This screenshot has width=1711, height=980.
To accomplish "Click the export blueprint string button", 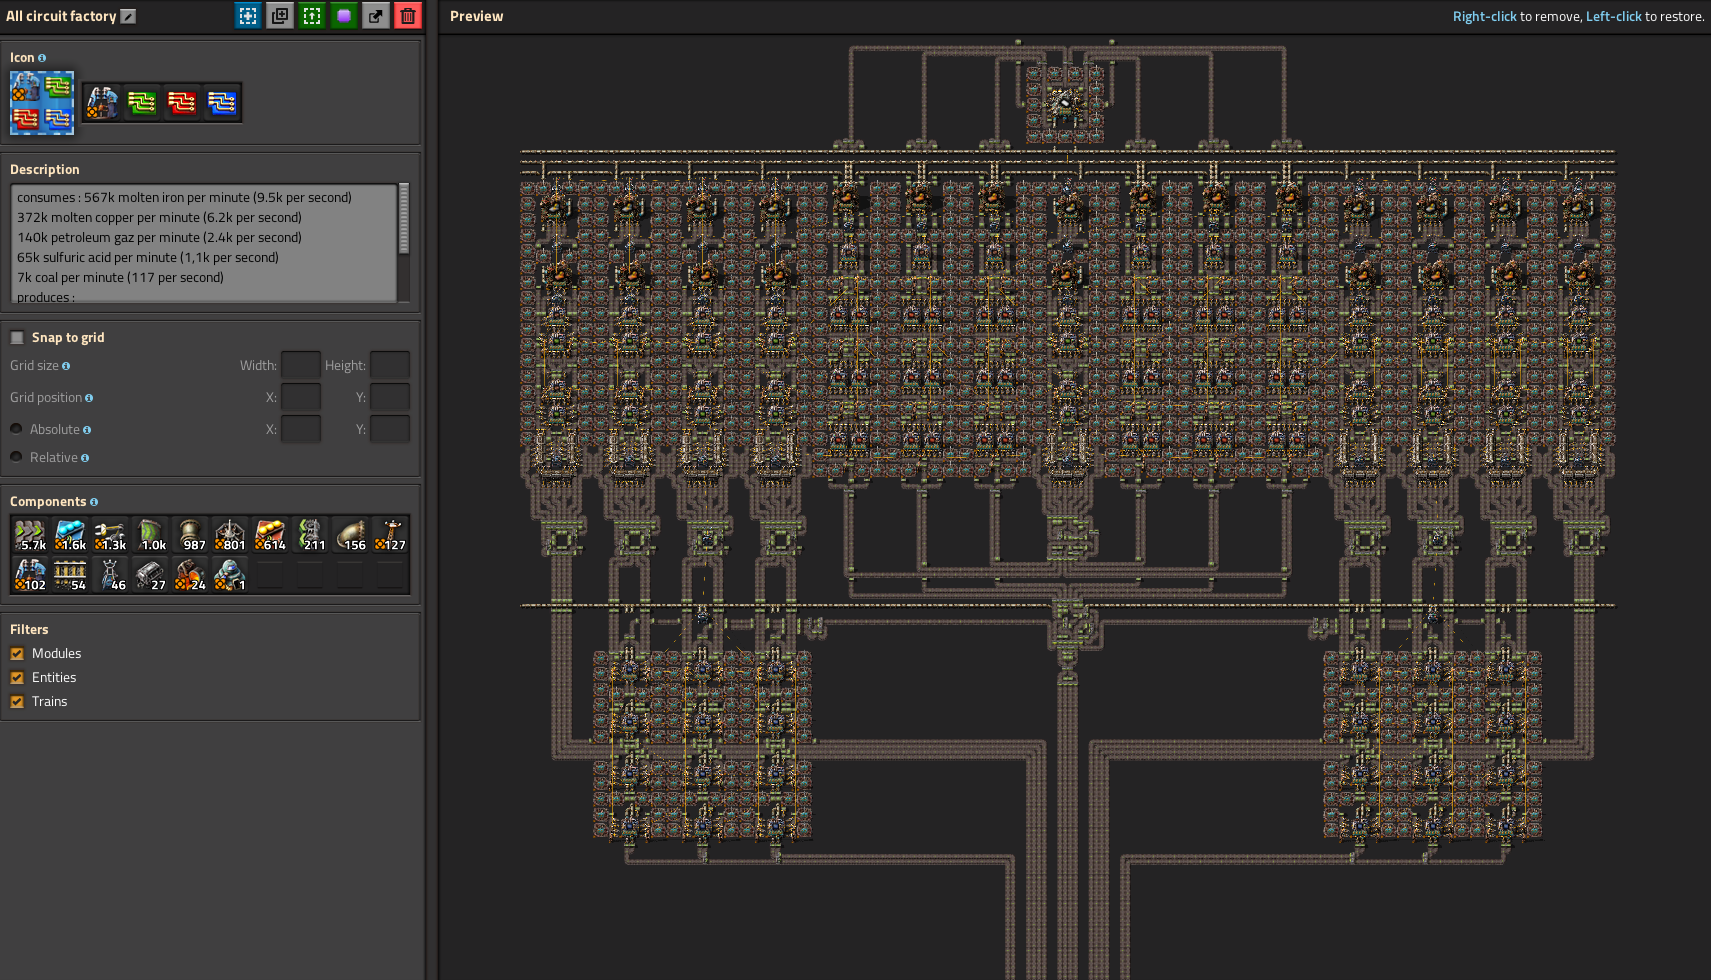I will [x=376, y=16].
